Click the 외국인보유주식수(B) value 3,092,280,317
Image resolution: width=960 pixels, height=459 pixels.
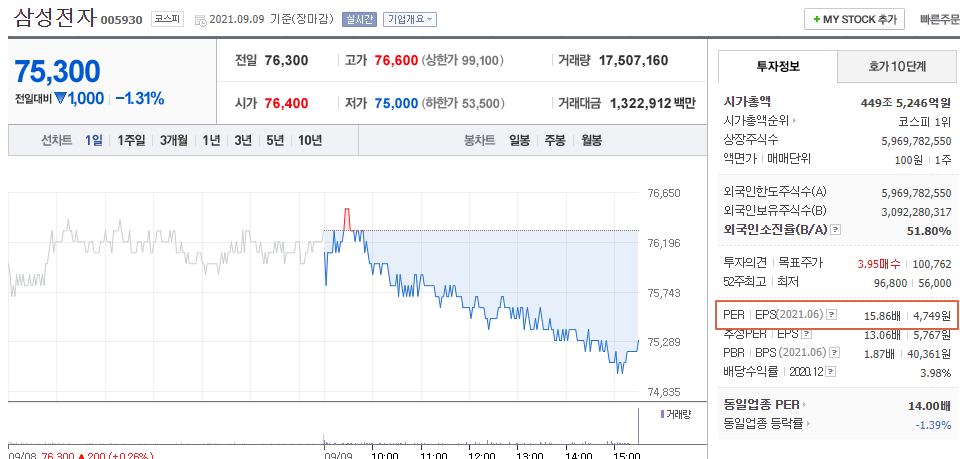click(x=917, y=212)
